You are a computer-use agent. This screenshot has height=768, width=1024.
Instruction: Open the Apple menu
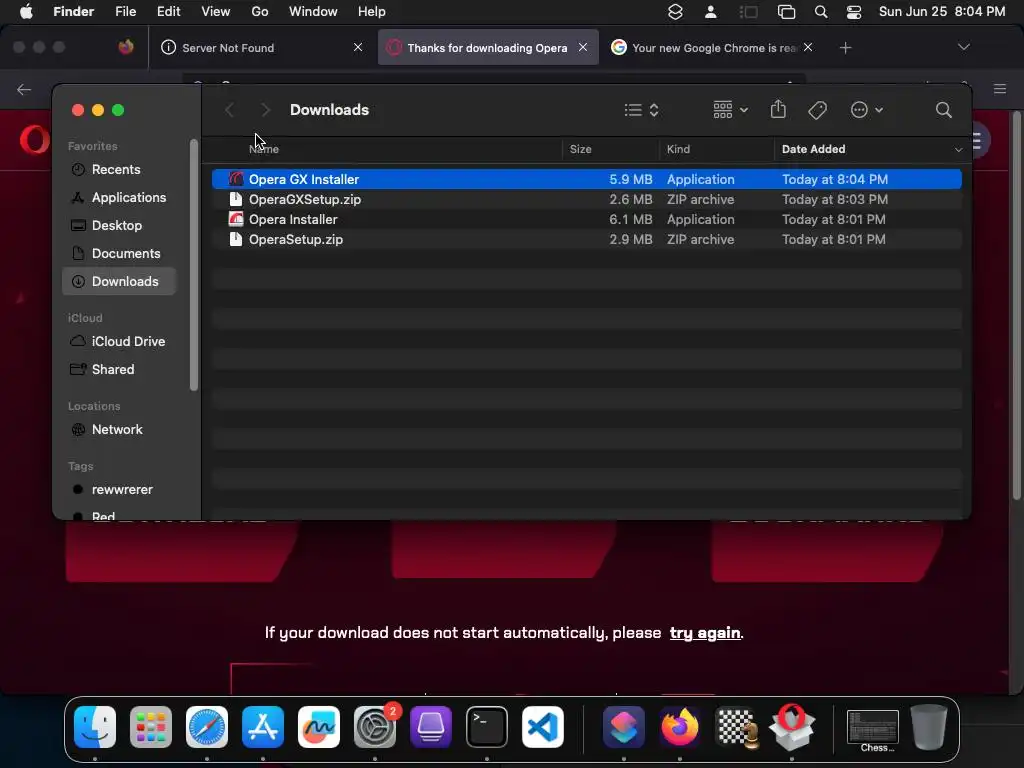(x=26, y=12)
